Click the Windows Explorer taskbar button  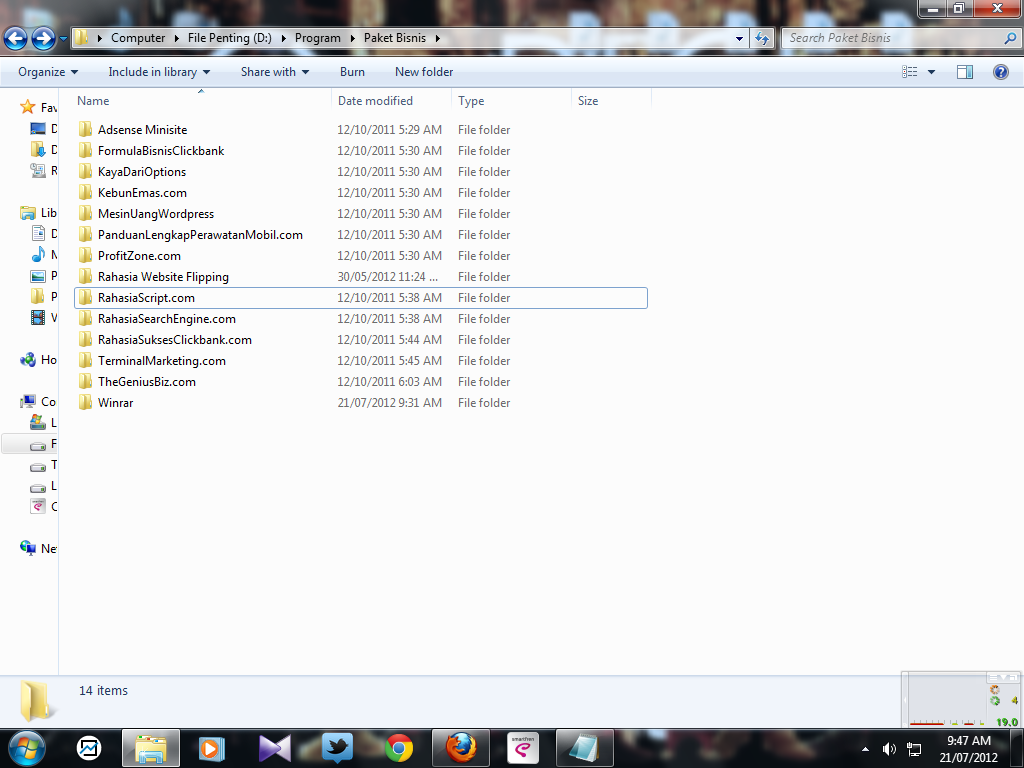[x=151, y=748]
